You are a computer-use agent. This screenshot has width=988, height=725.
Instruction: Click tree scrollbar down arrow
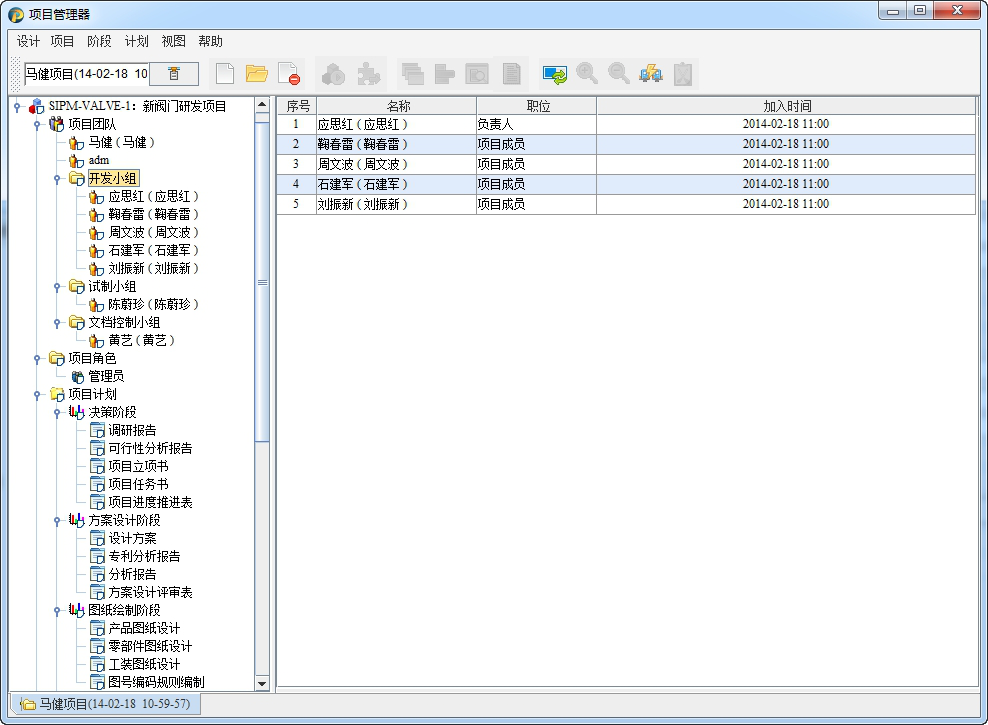[x=262, y=683]
